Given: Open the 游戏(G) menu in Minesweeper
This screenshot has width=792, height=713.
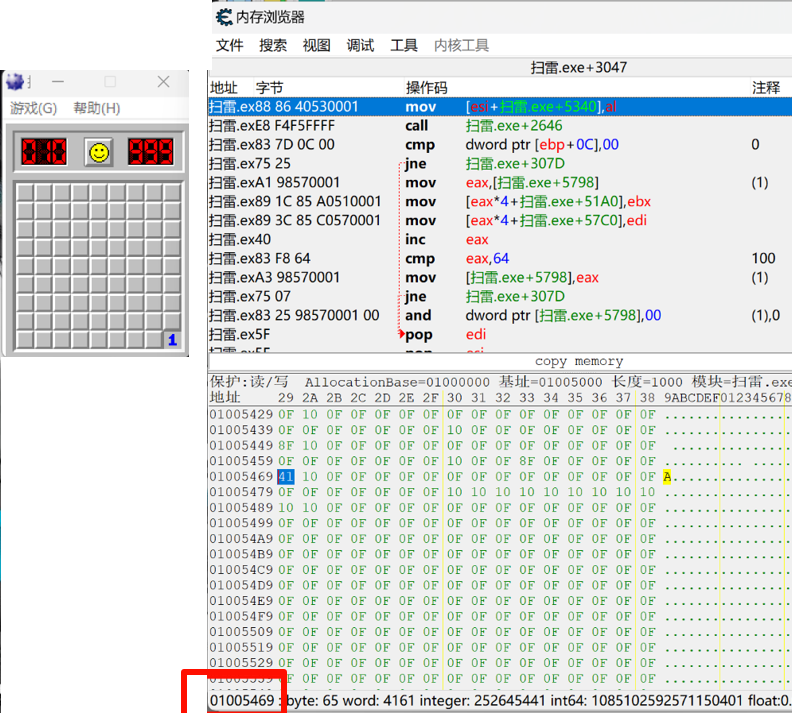Looking at the screenshot, I should 33,108.
